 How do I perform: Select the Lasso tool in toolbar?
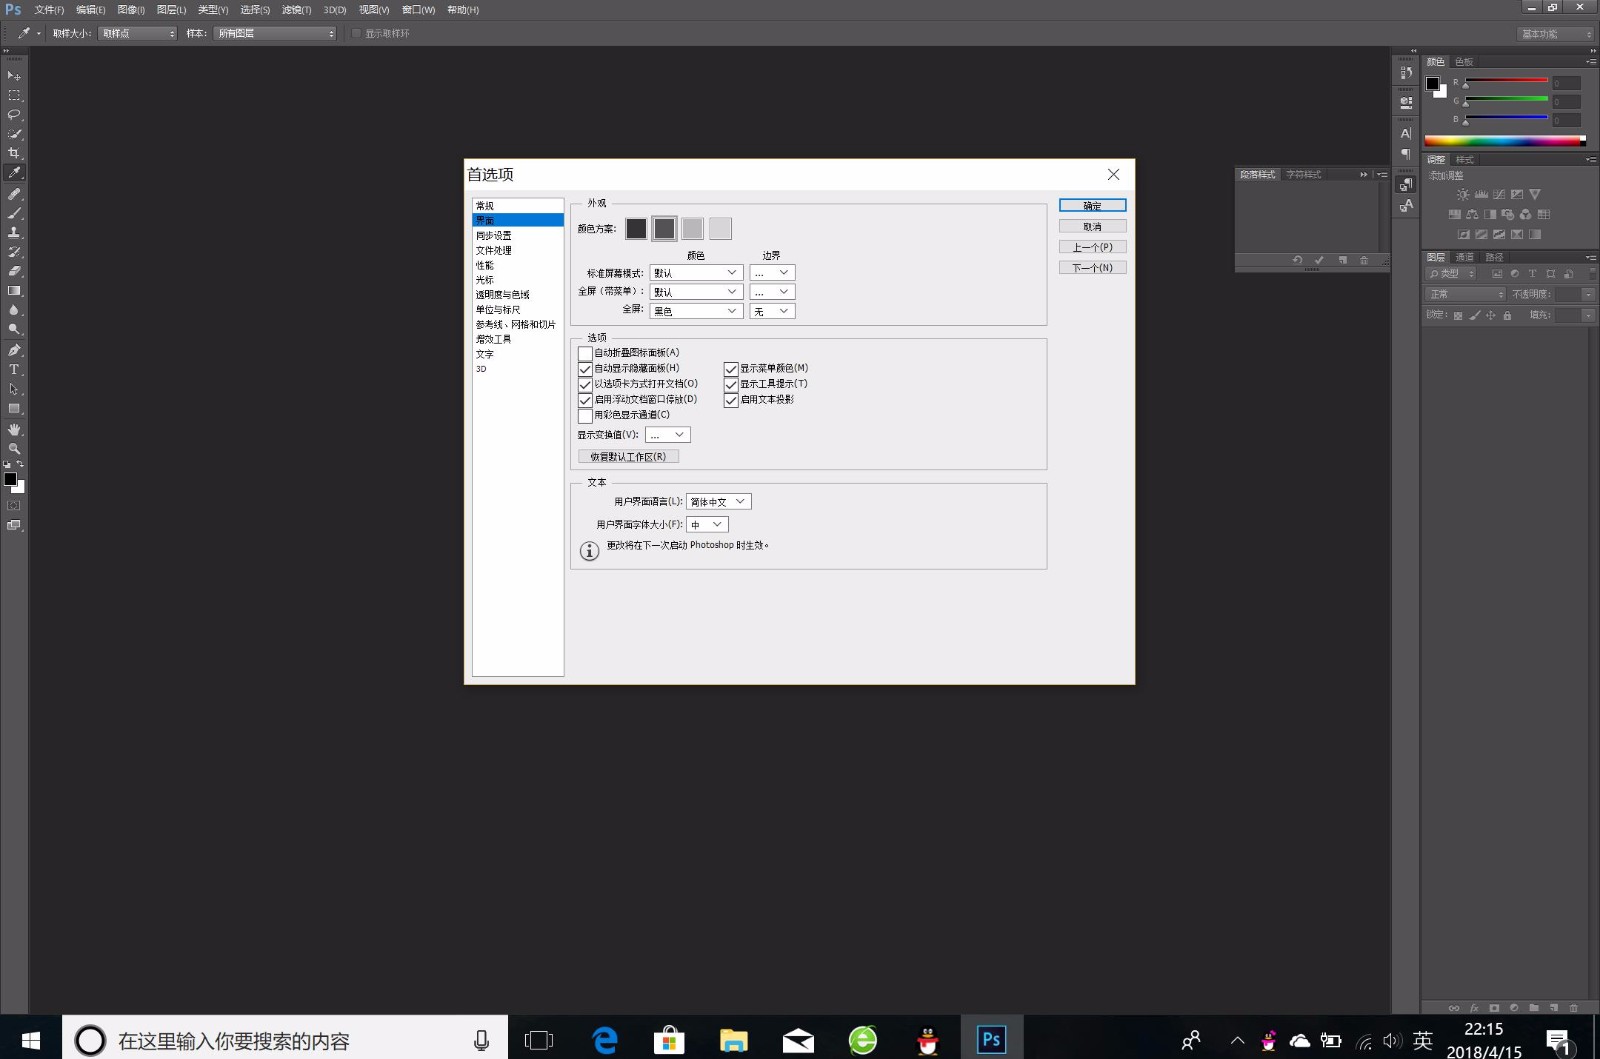pos(14,114)
